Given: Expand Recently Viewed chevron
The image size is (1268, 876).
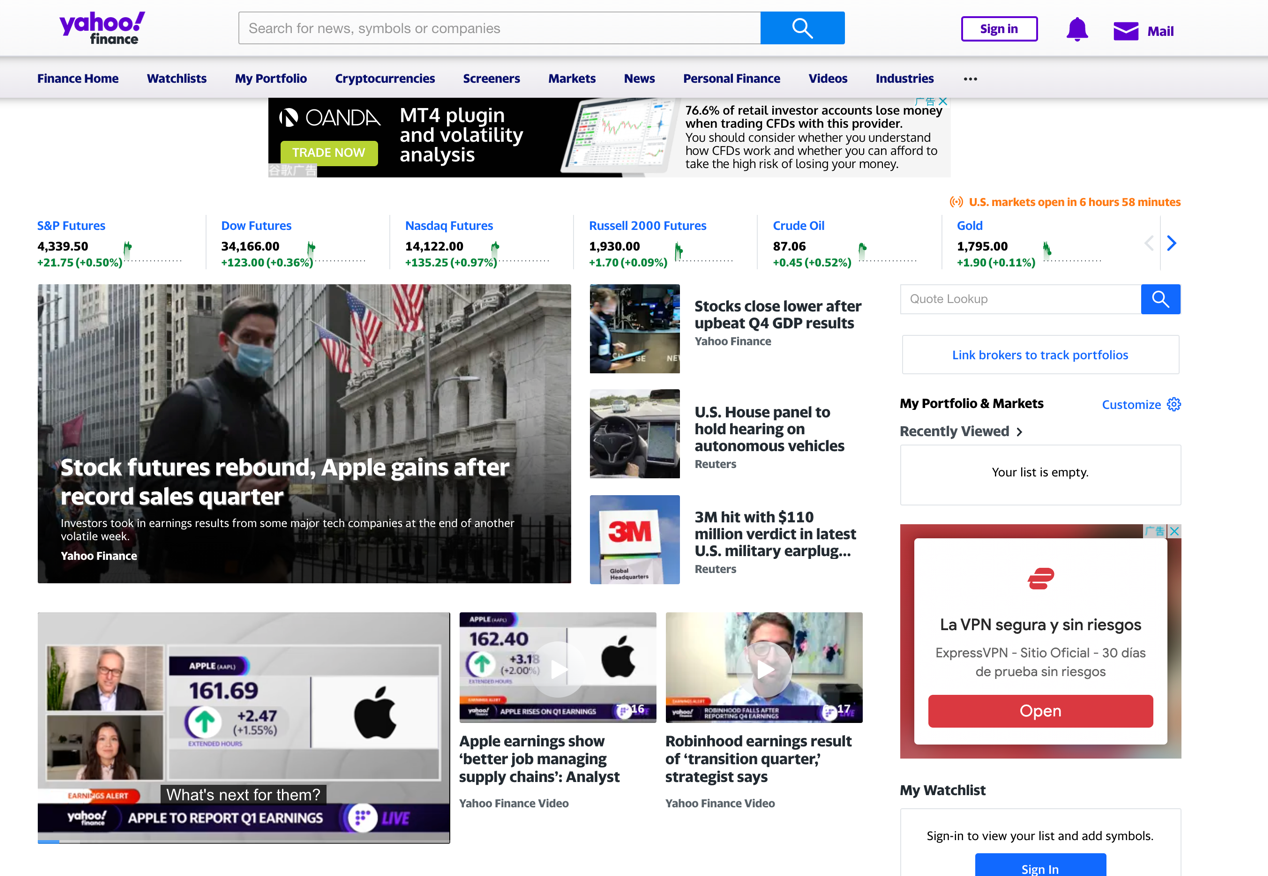Looking at the screenshot, I should click(1019, 432).
